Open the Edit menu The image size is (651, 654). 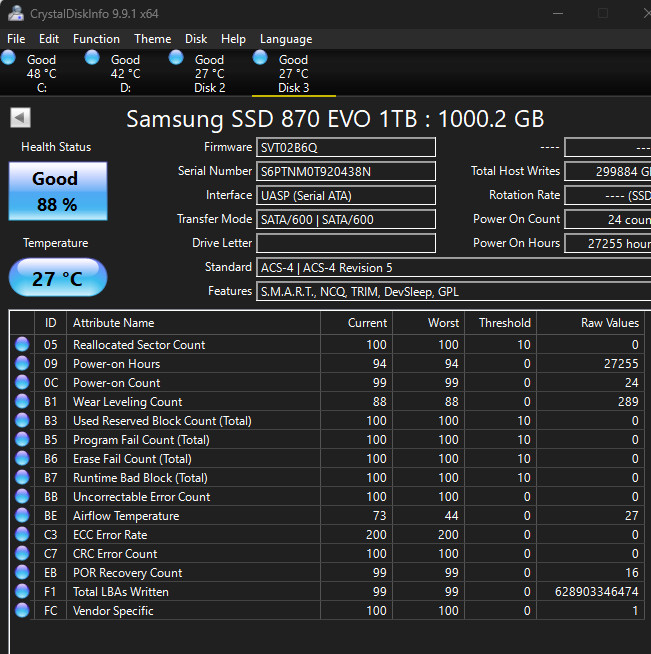point(49,39)
